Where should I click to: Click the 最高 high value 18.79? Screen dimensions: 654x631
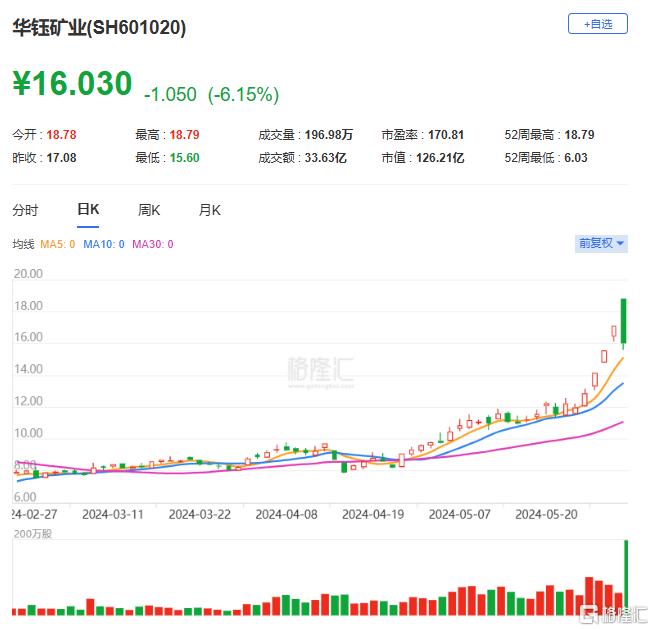(x=184, y=135)
